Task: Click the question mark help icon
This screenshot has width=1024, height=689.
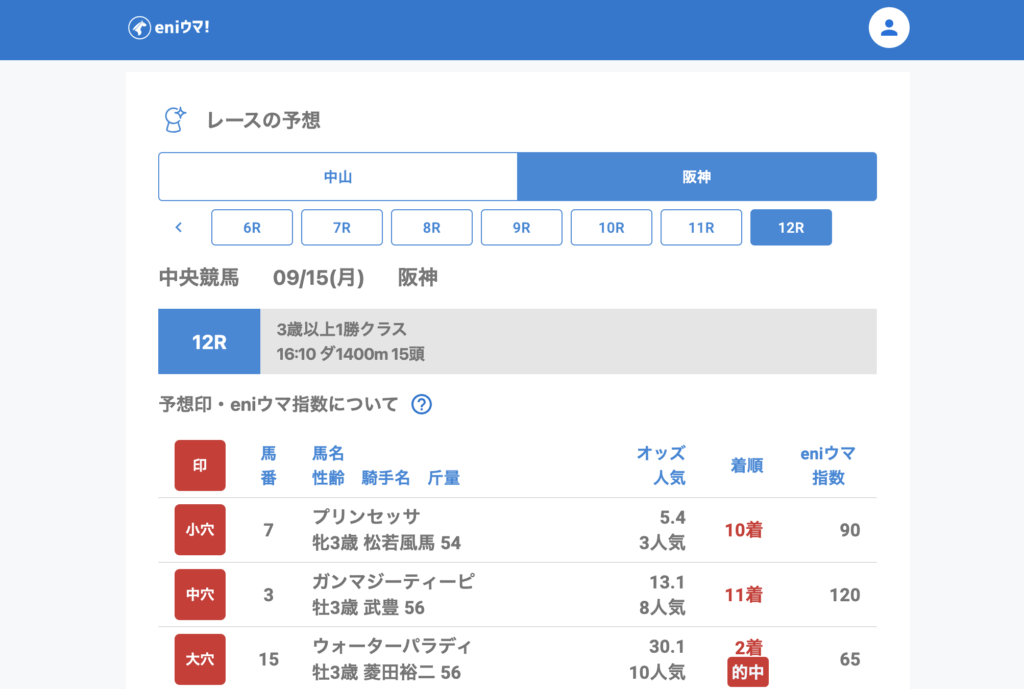Action: [x=422, y=405]
